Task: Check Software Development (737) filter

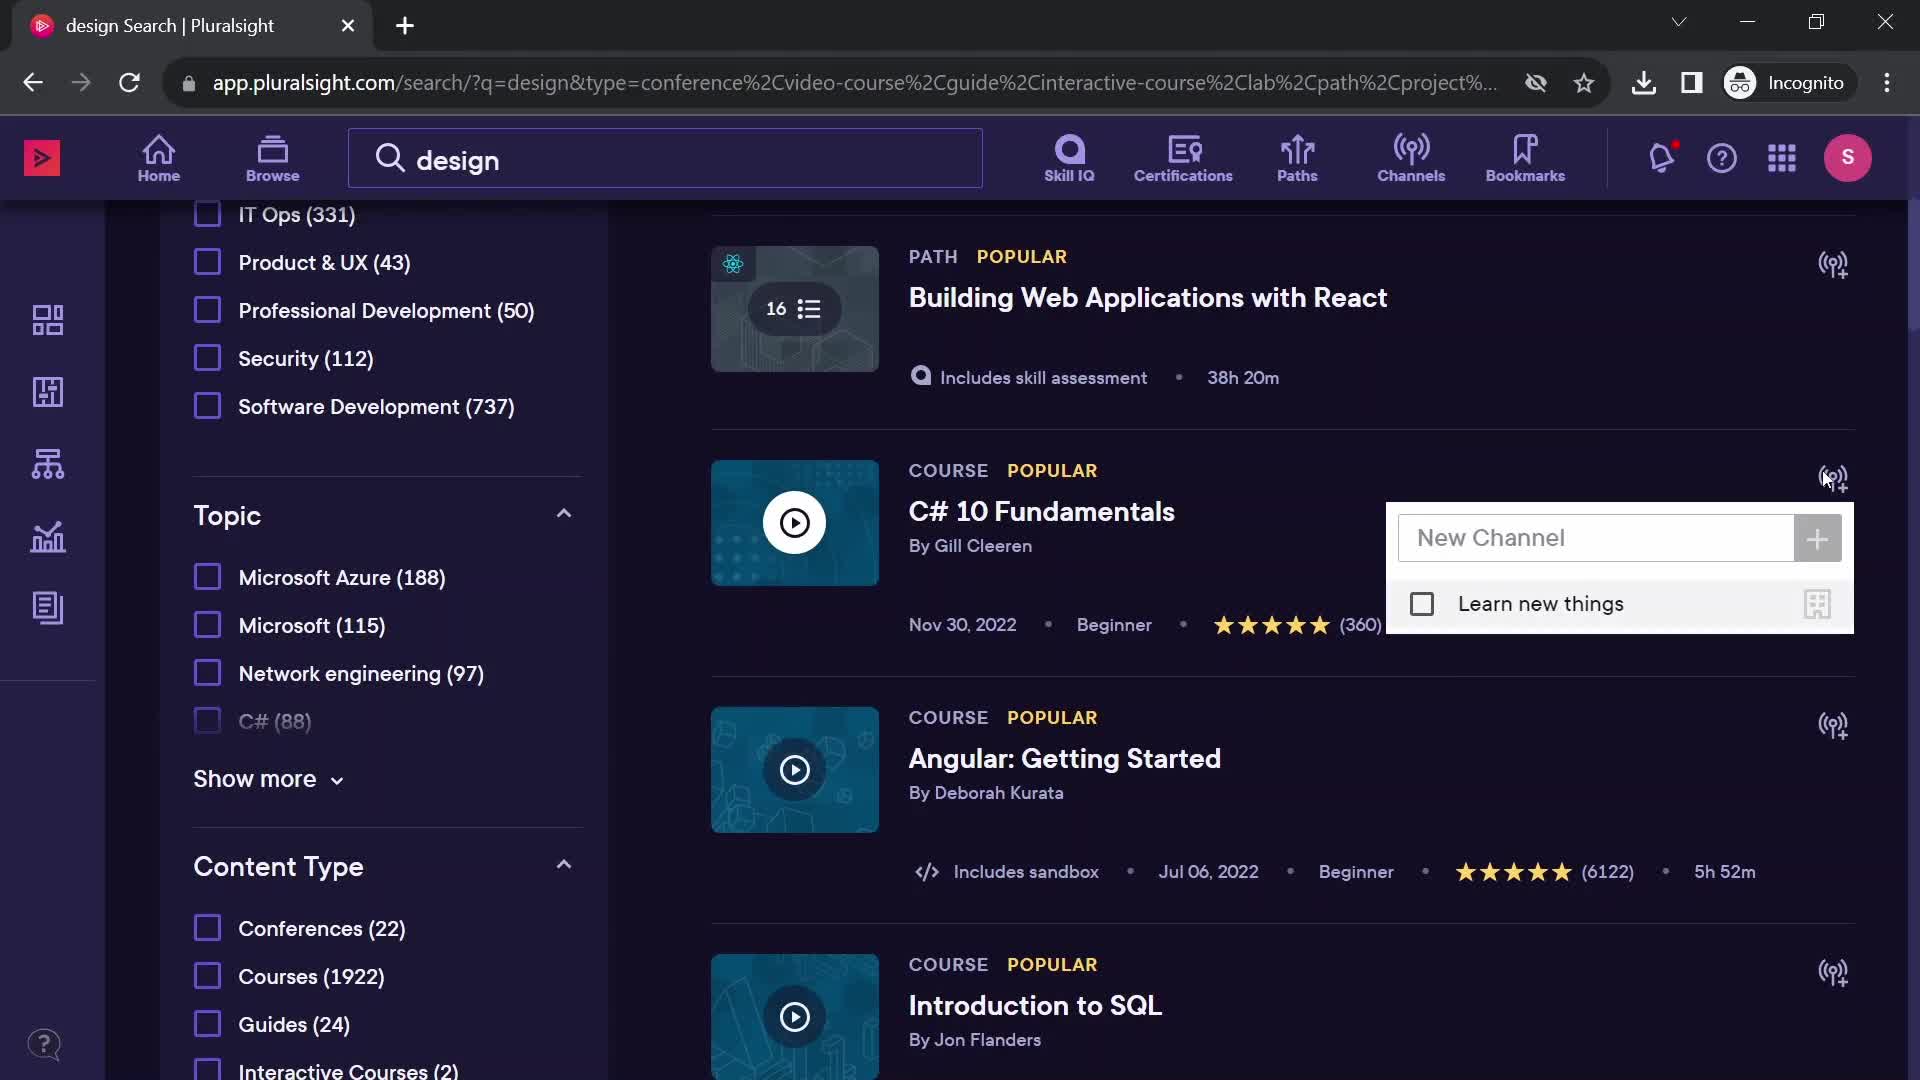Action: pyautogui.click(x=207, y=406)
